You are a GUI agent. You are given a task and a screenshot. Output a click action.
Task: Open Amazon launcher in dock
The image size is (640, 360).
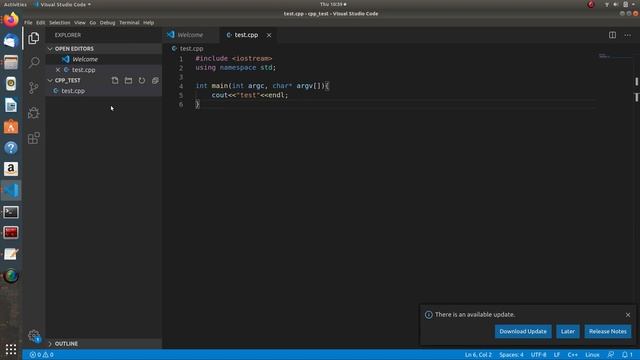(11, 169)
